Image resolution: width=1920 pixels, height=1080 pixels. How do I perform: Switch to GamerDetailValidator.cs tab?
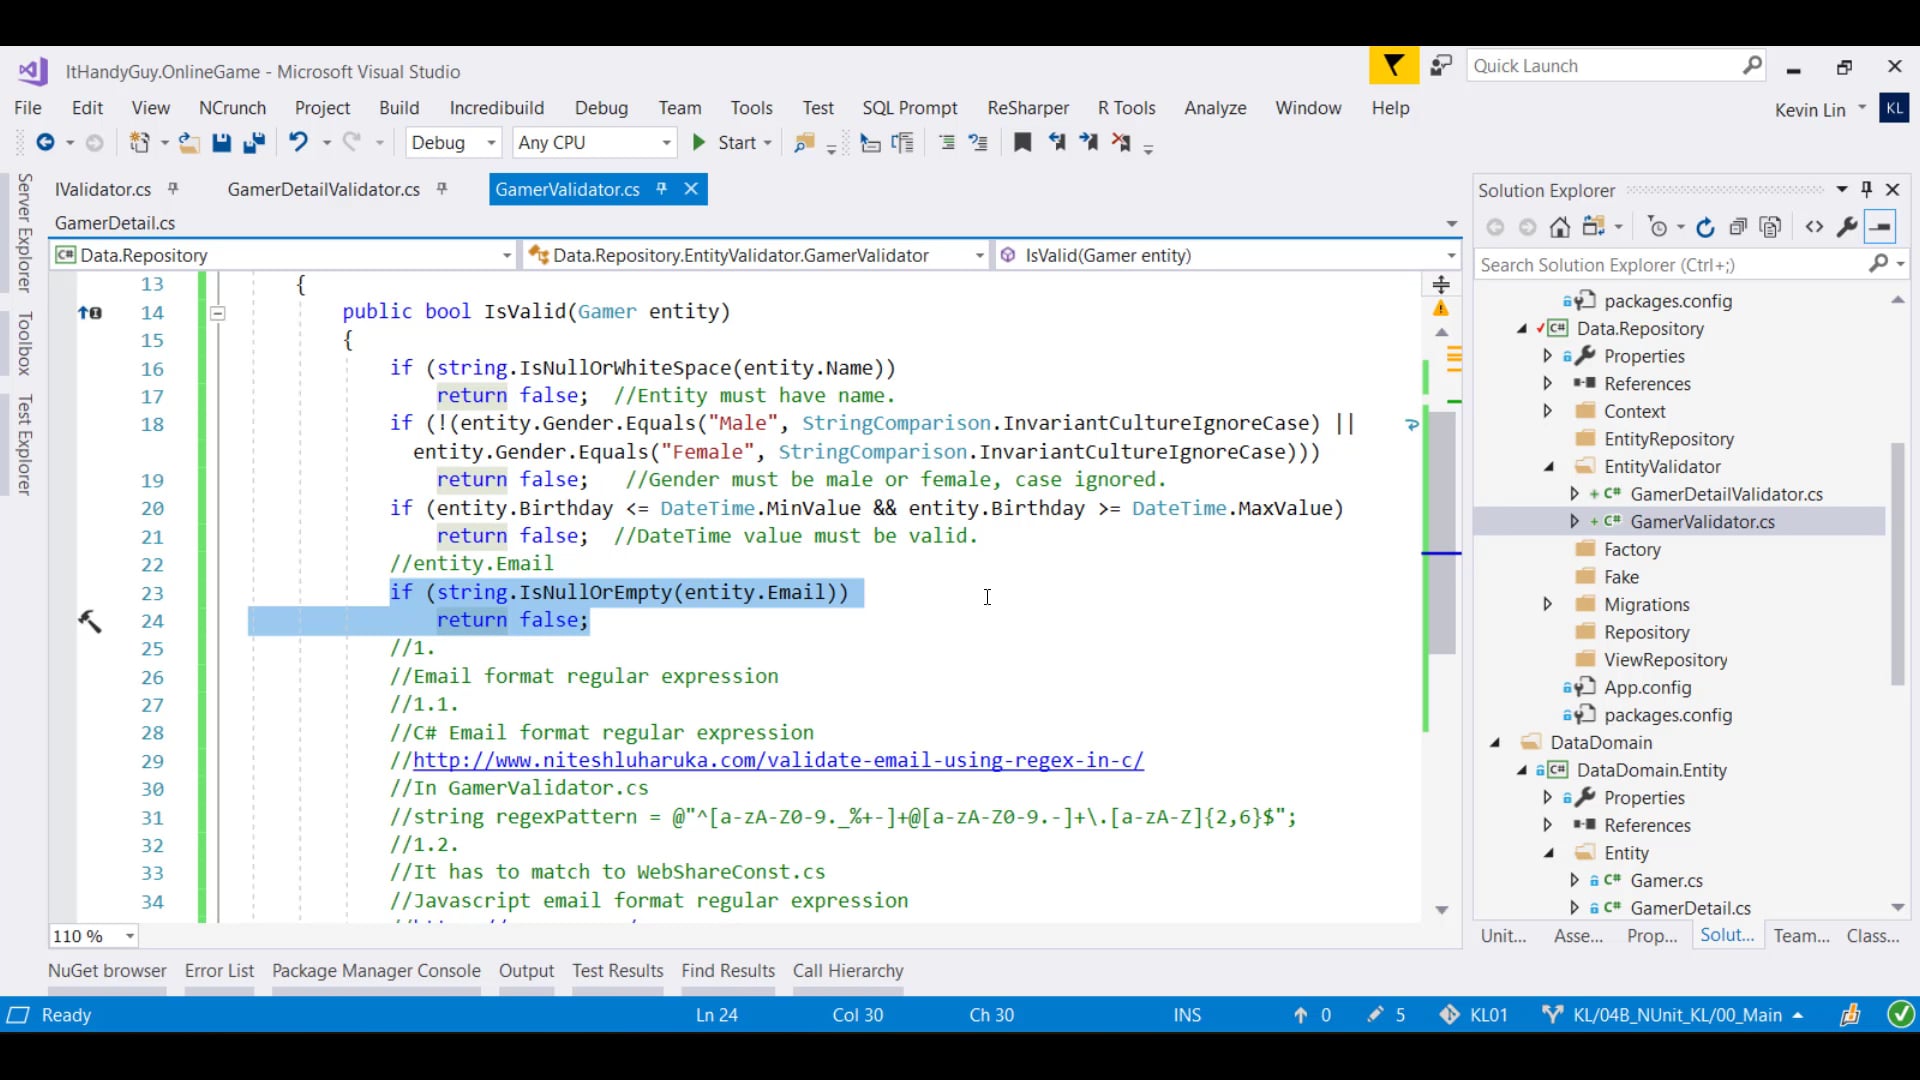[323, 189]
